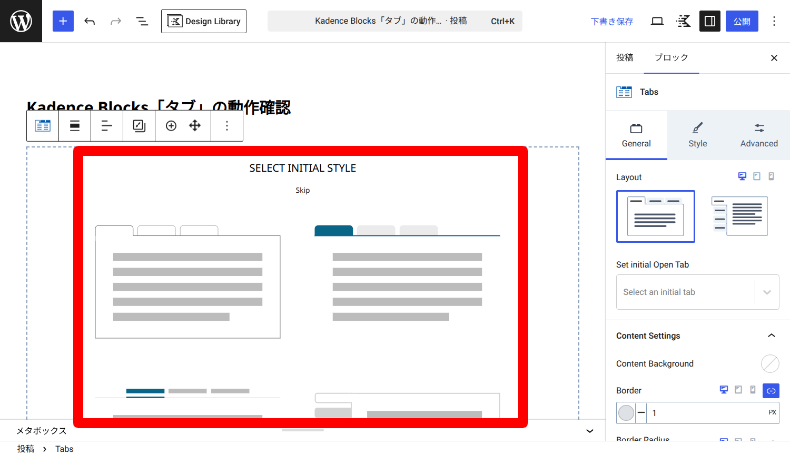
Task: Change block alignment in toolbar
Action: (75, 126)
